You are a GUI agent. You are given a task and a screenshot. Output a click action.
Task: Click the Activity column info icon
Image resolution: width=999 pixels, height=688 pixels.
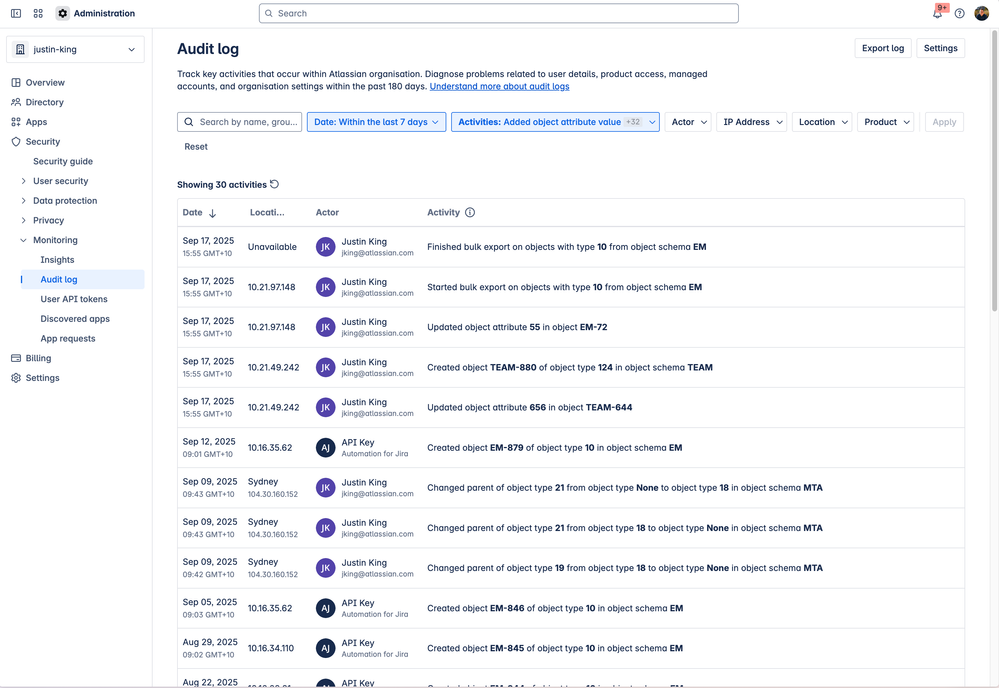click(x=470, y=212)
